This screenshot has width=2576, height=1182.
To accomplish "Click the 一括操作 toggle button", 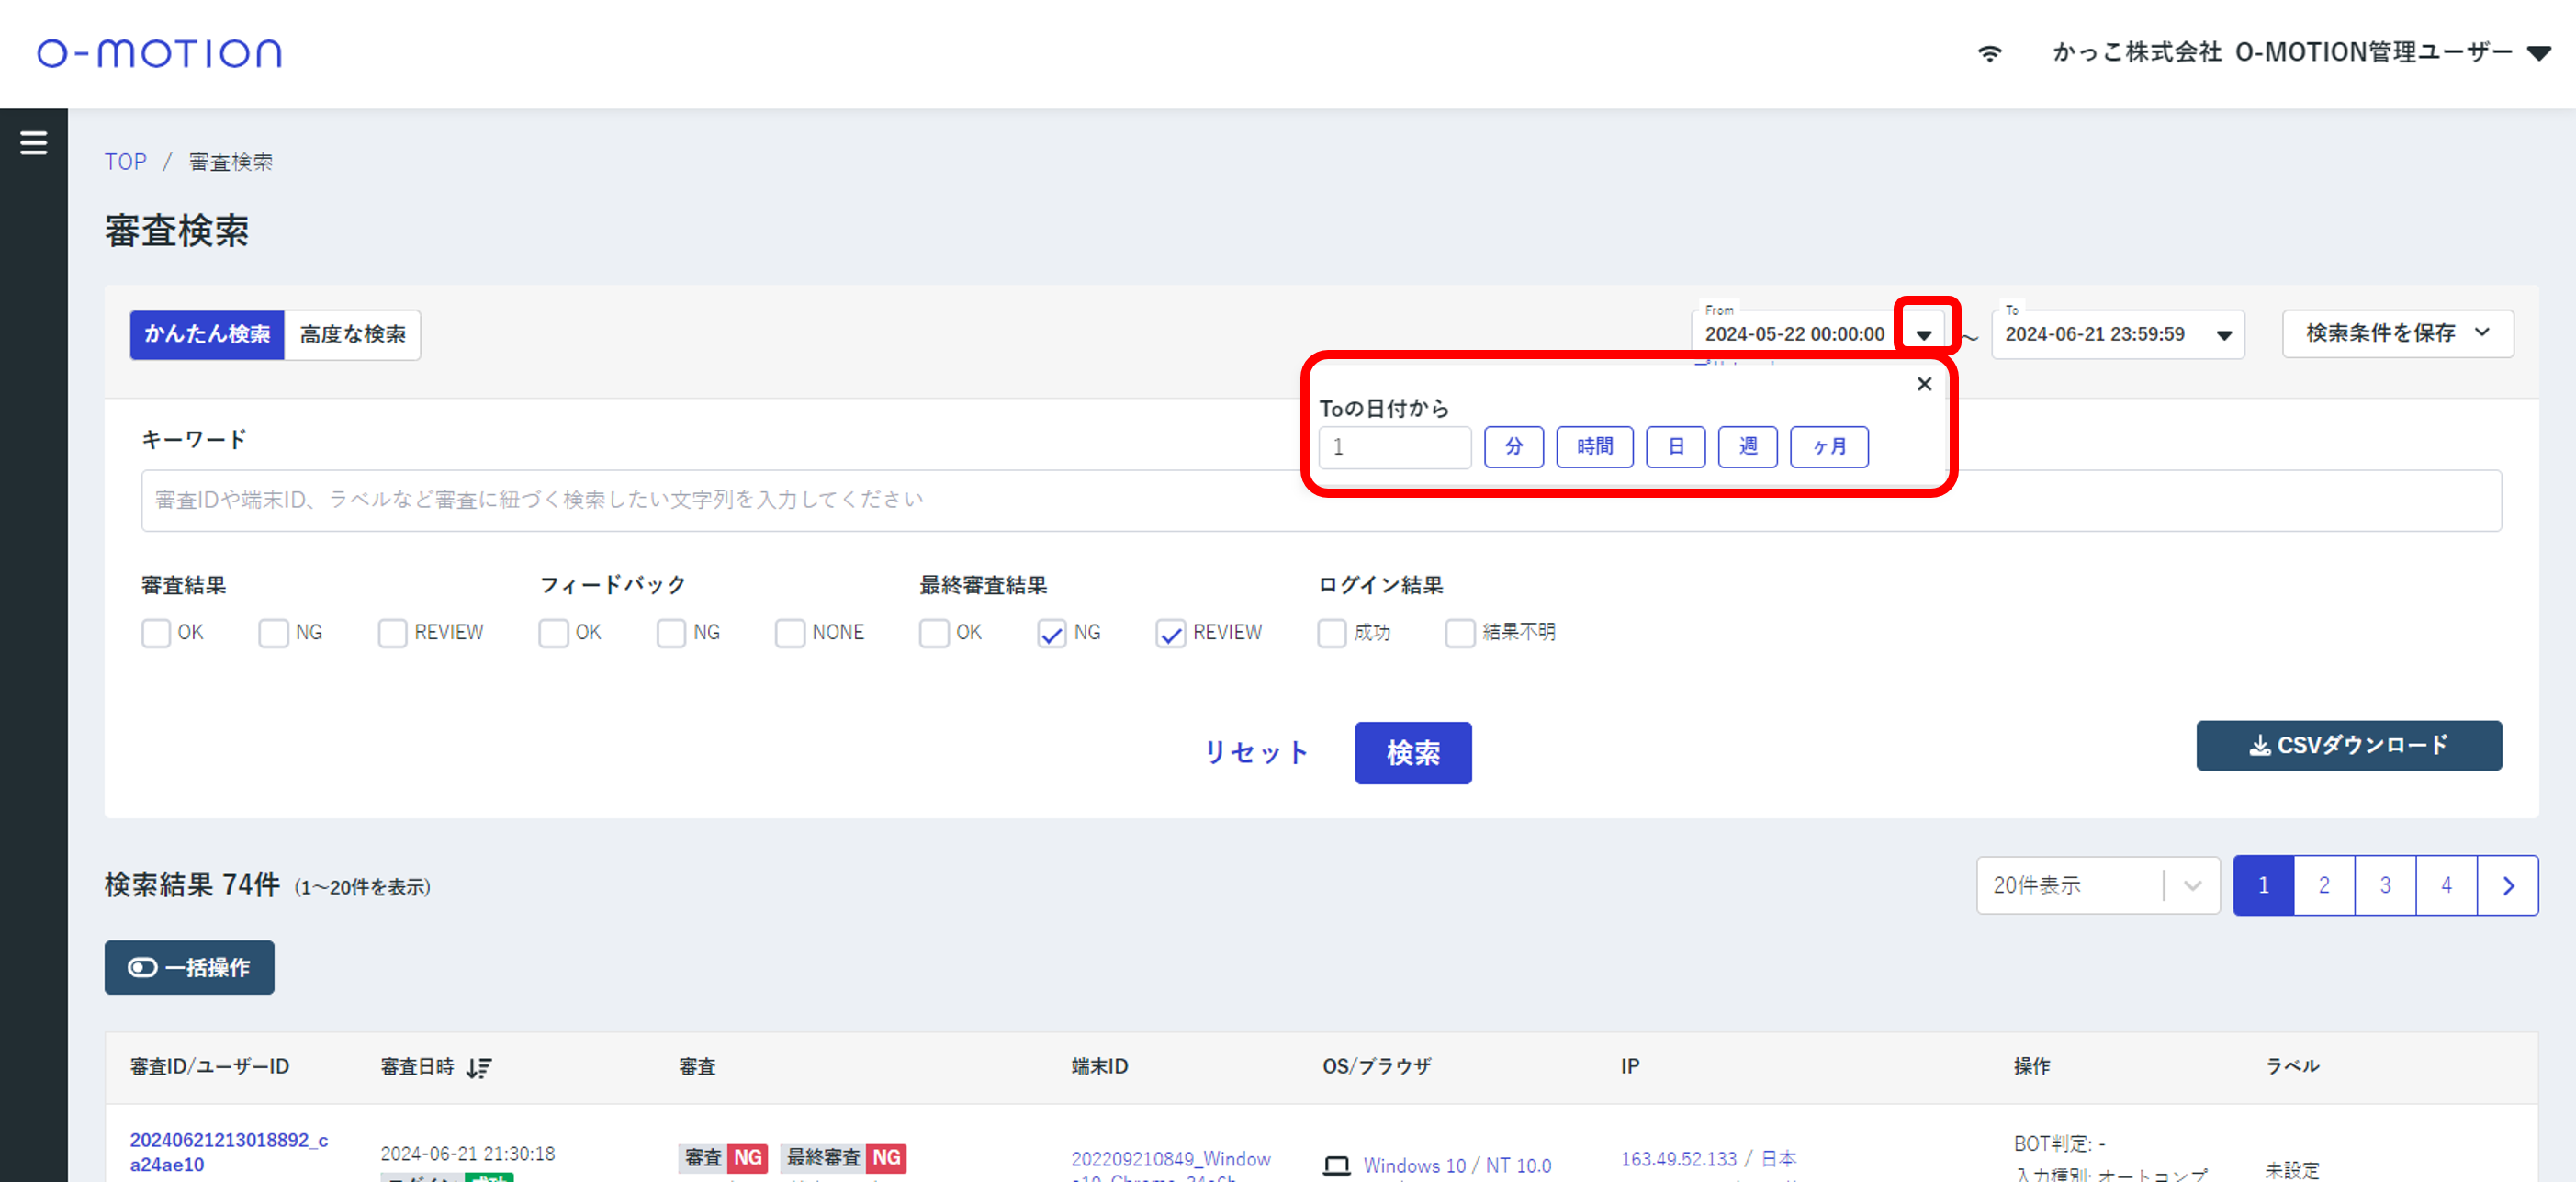I will [x=189, y=967].
